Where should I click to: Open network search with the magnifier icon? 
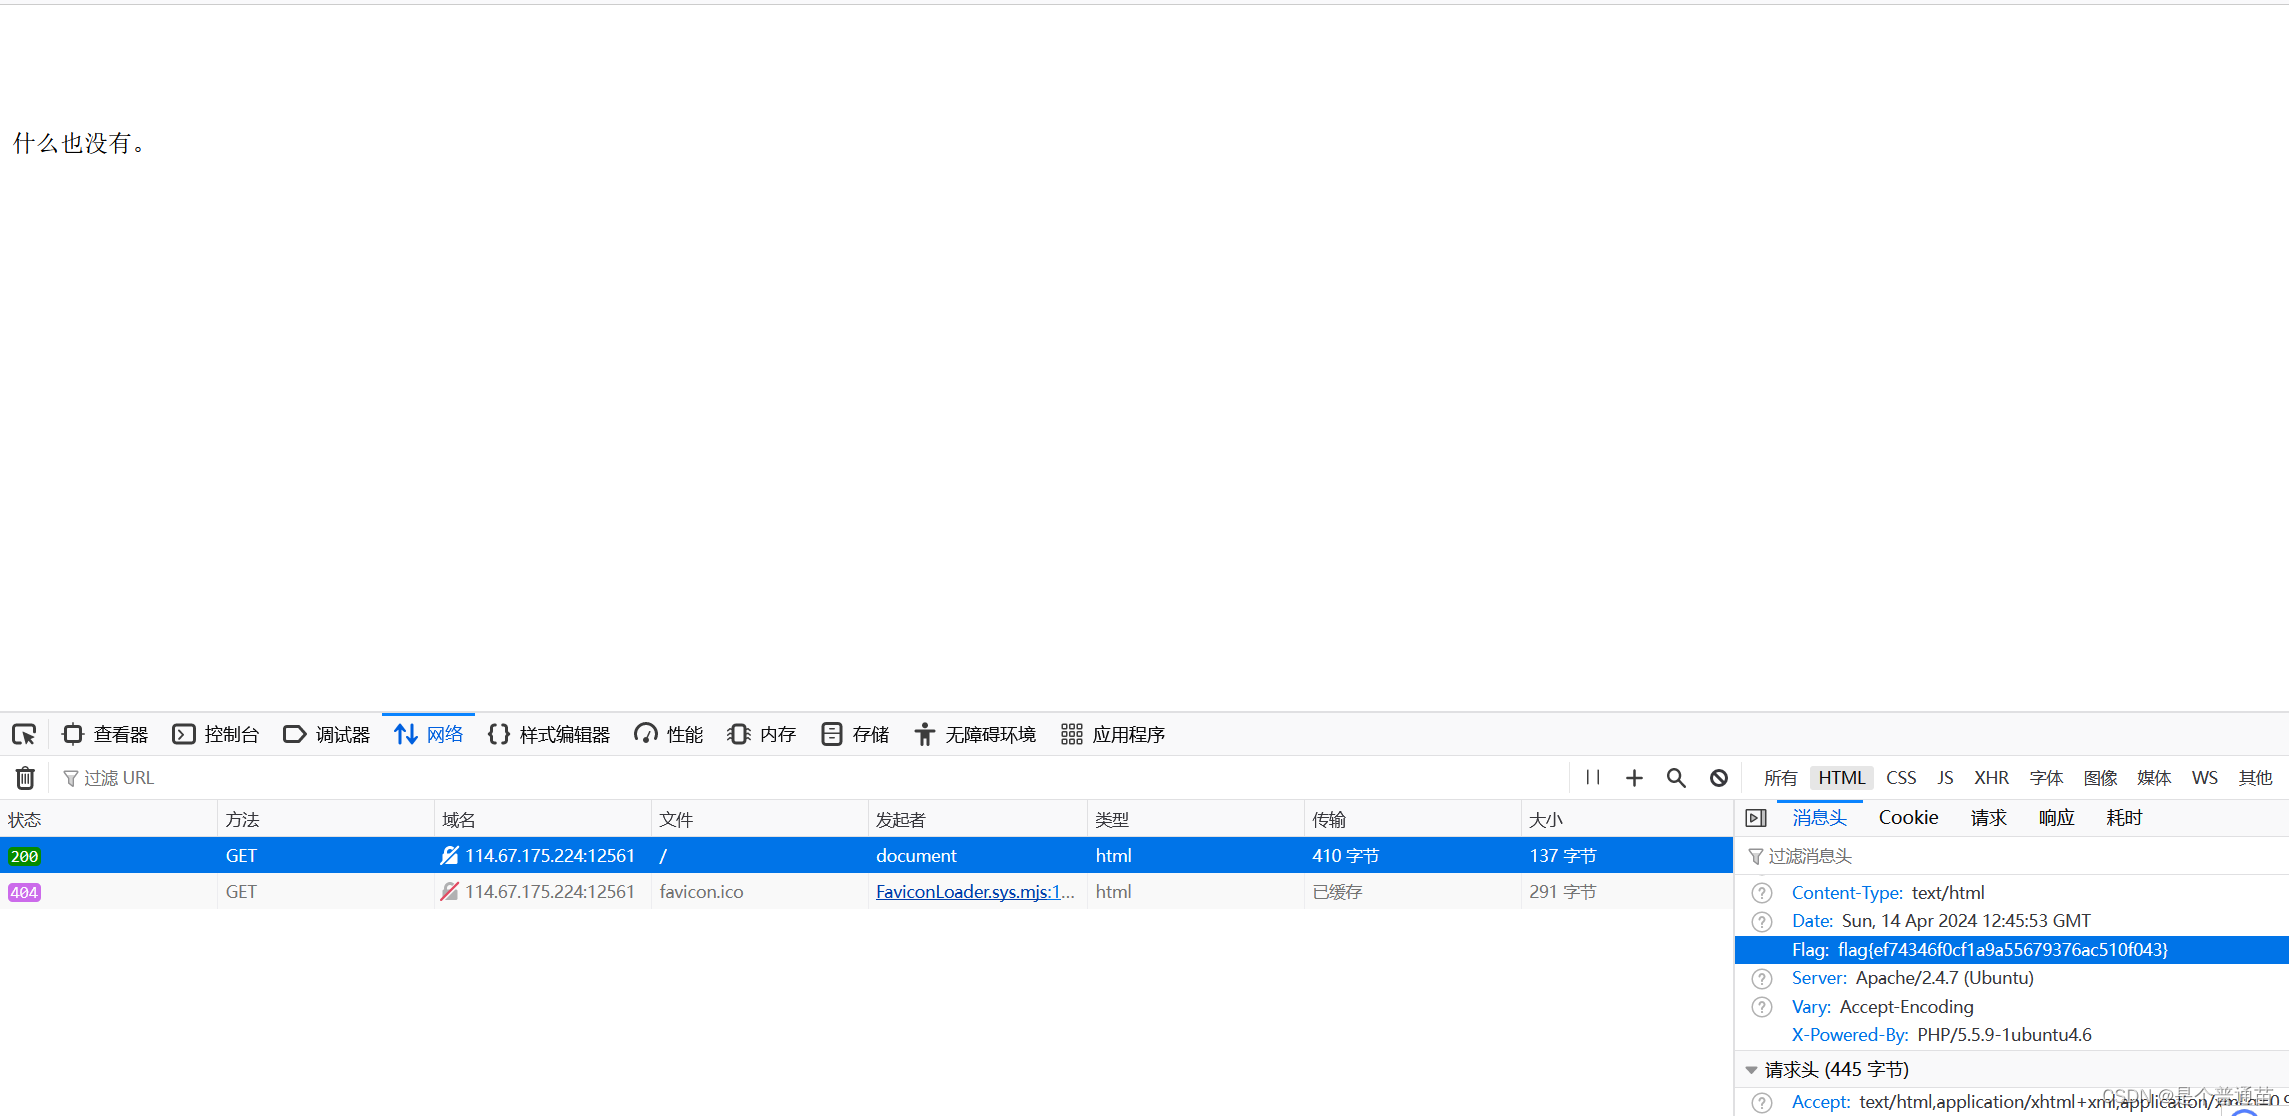[x=1676, y=778]
